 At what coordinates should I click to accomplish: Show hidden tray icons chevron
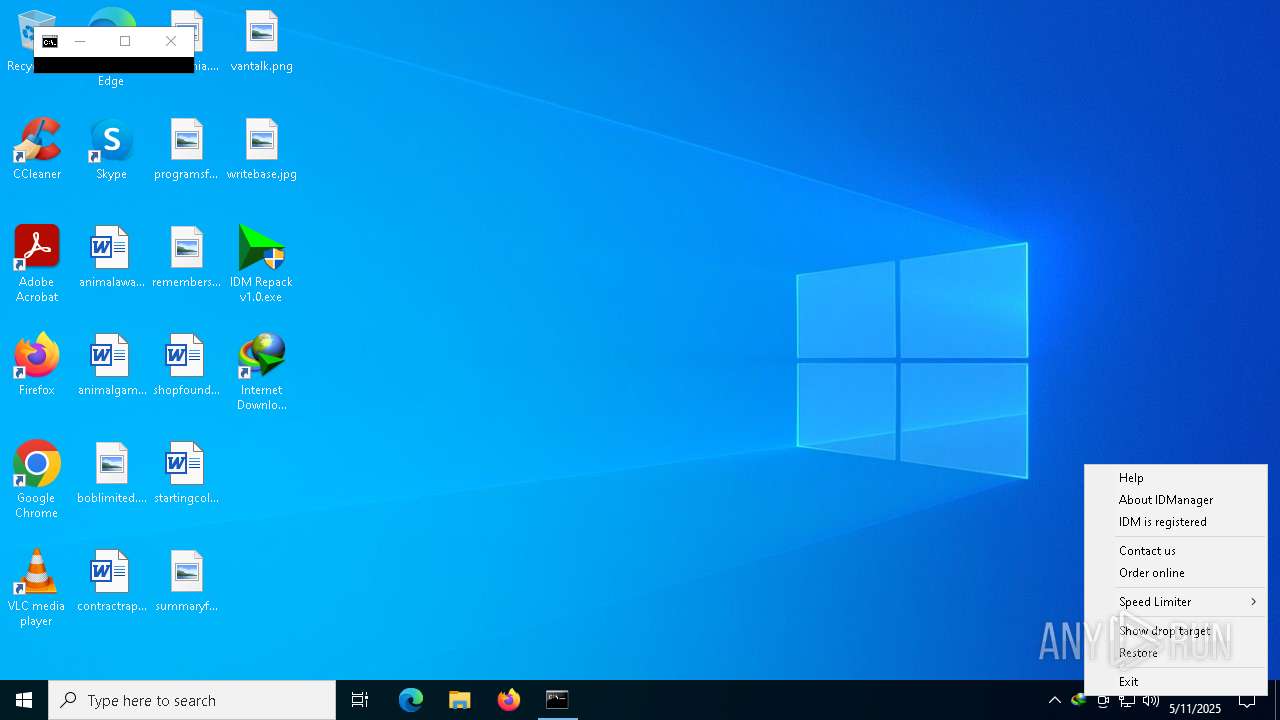click(1055, 700)
